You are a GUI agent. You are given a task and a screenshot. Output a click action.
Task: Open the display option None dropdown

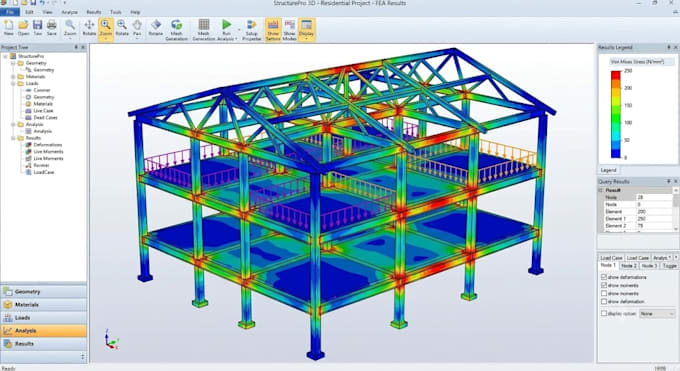point(657,313)
